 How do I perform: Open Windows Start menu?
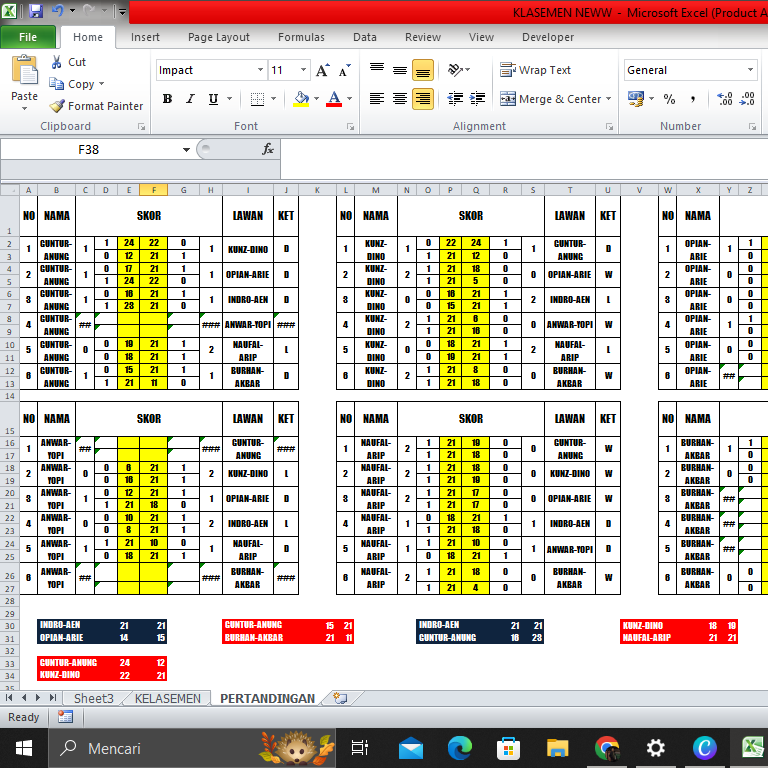coord(24,748)
